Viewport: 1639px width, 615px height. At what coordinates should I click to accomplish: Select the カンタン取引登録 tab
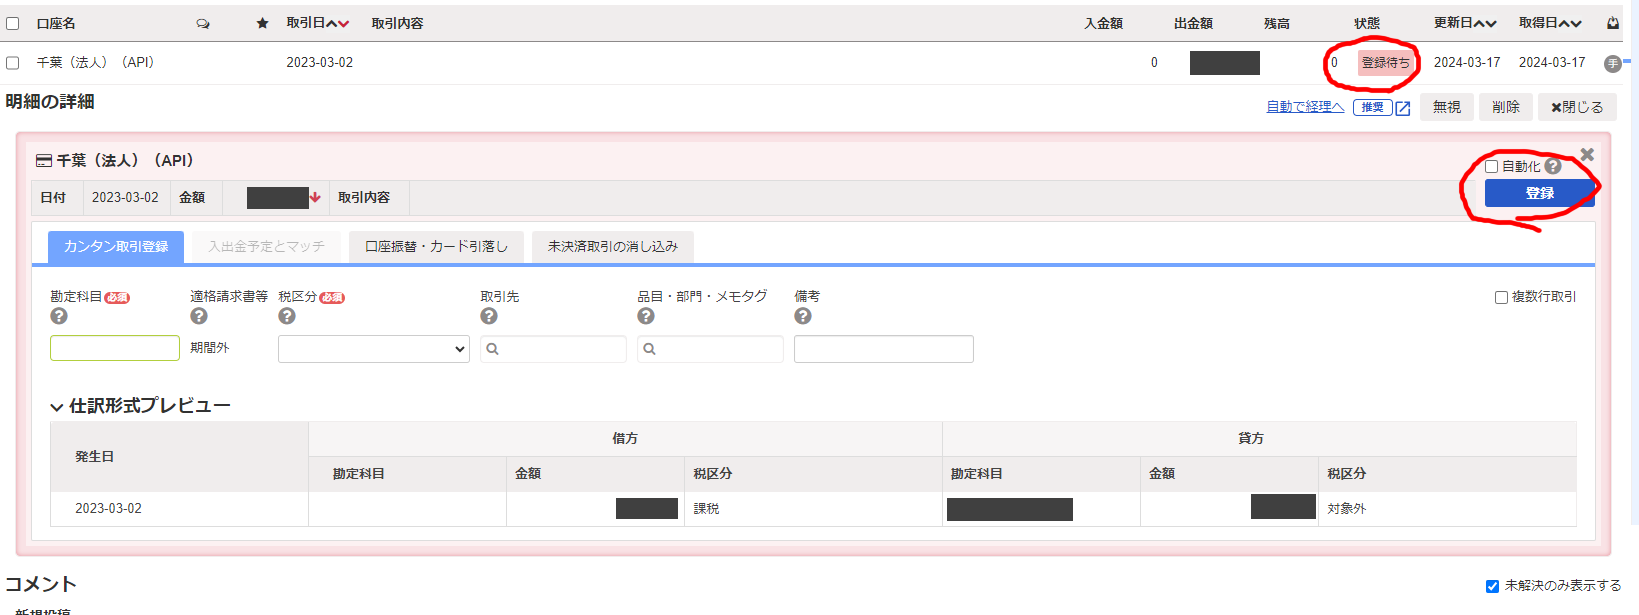click(116, 247)
